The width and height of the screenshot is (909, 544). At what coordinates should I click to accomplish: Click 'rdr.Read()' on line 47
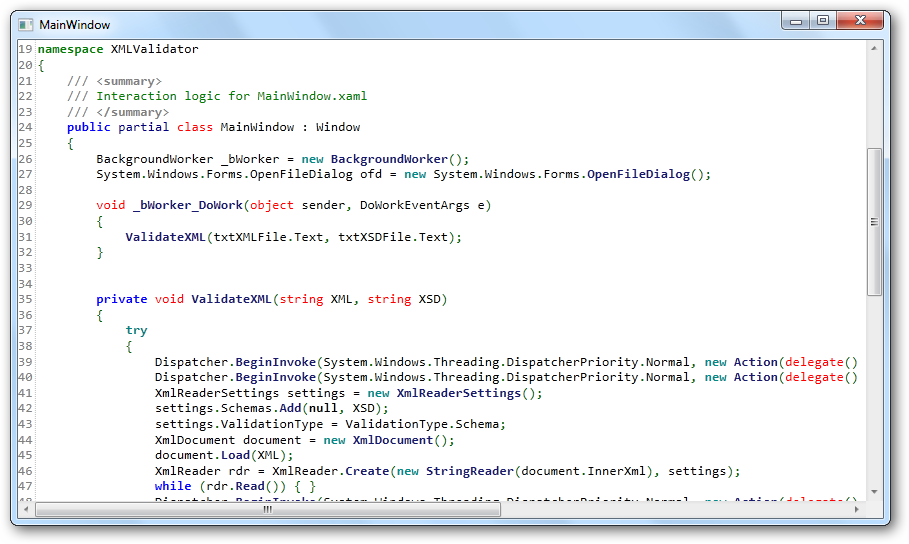[243, 487]
